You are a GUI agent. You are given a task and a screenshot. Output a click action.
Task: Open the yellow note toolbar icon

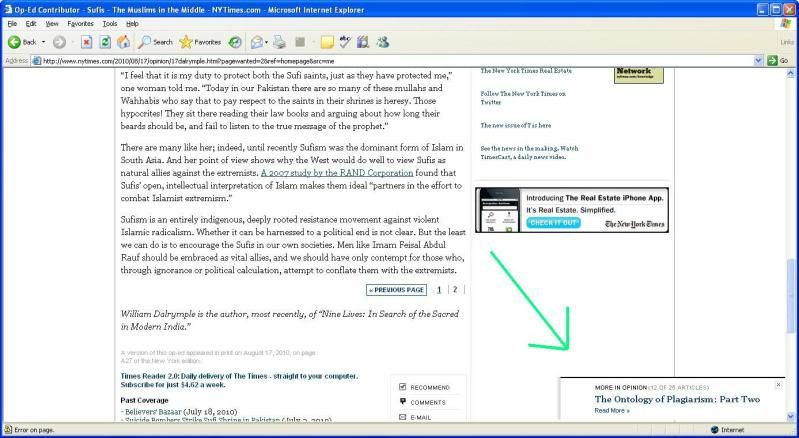pyautogui.click(x=327, y=42)
